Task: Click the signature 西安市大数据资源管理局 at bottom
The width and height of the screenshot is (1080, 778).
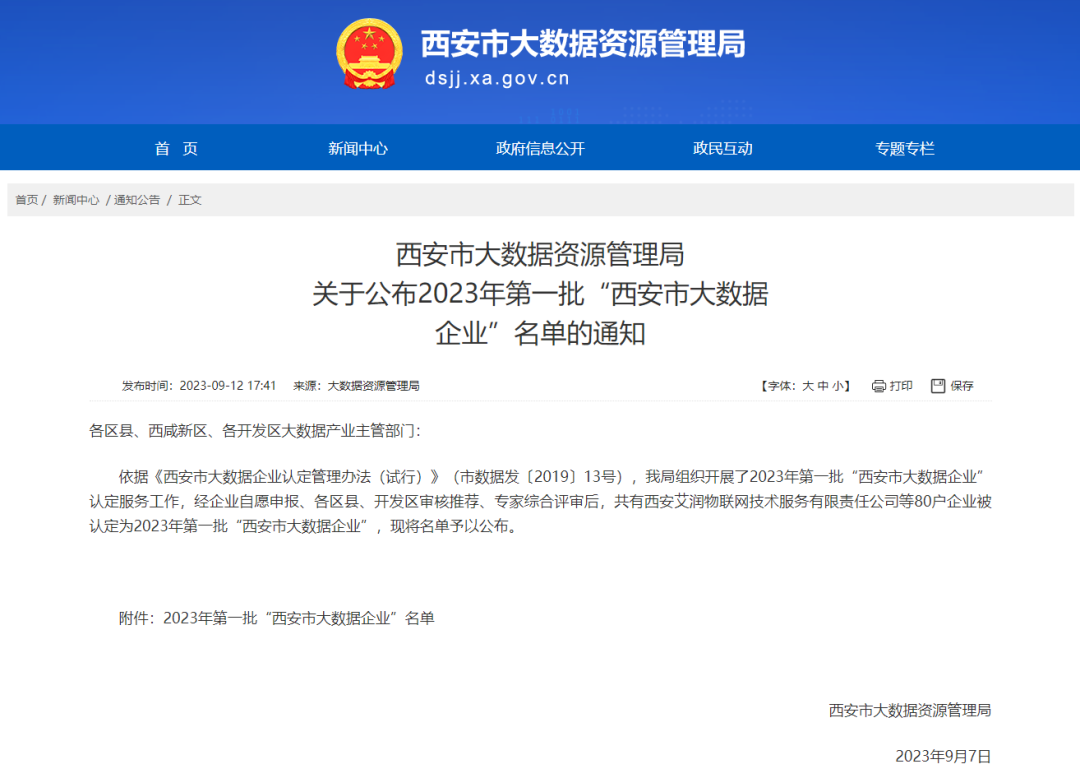Action: click(x=910, y=711)
